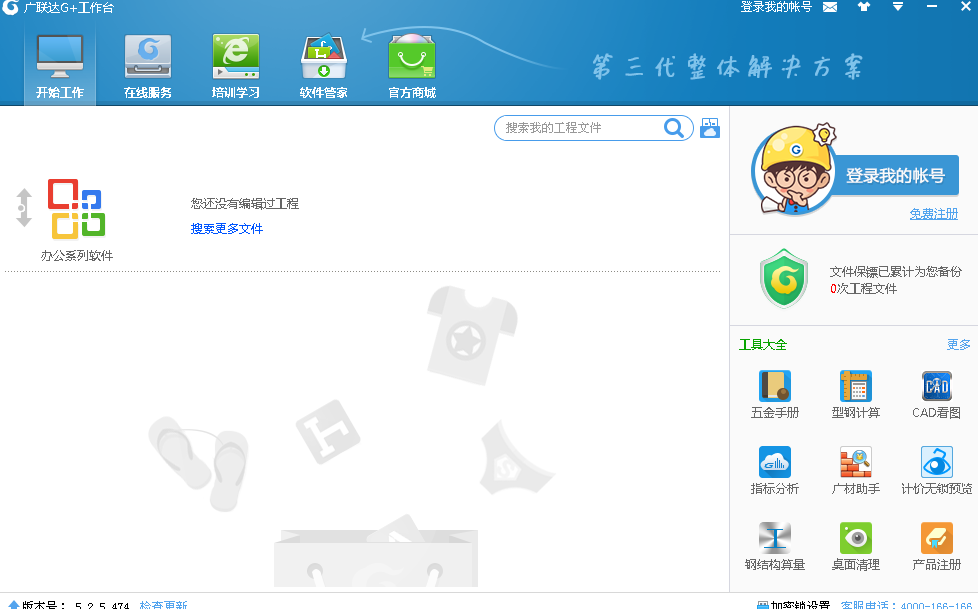Viewport: 978px width, 609px height.
Task: Open the title bar dropdown menu arrow
Action: [x=898, y=7]
